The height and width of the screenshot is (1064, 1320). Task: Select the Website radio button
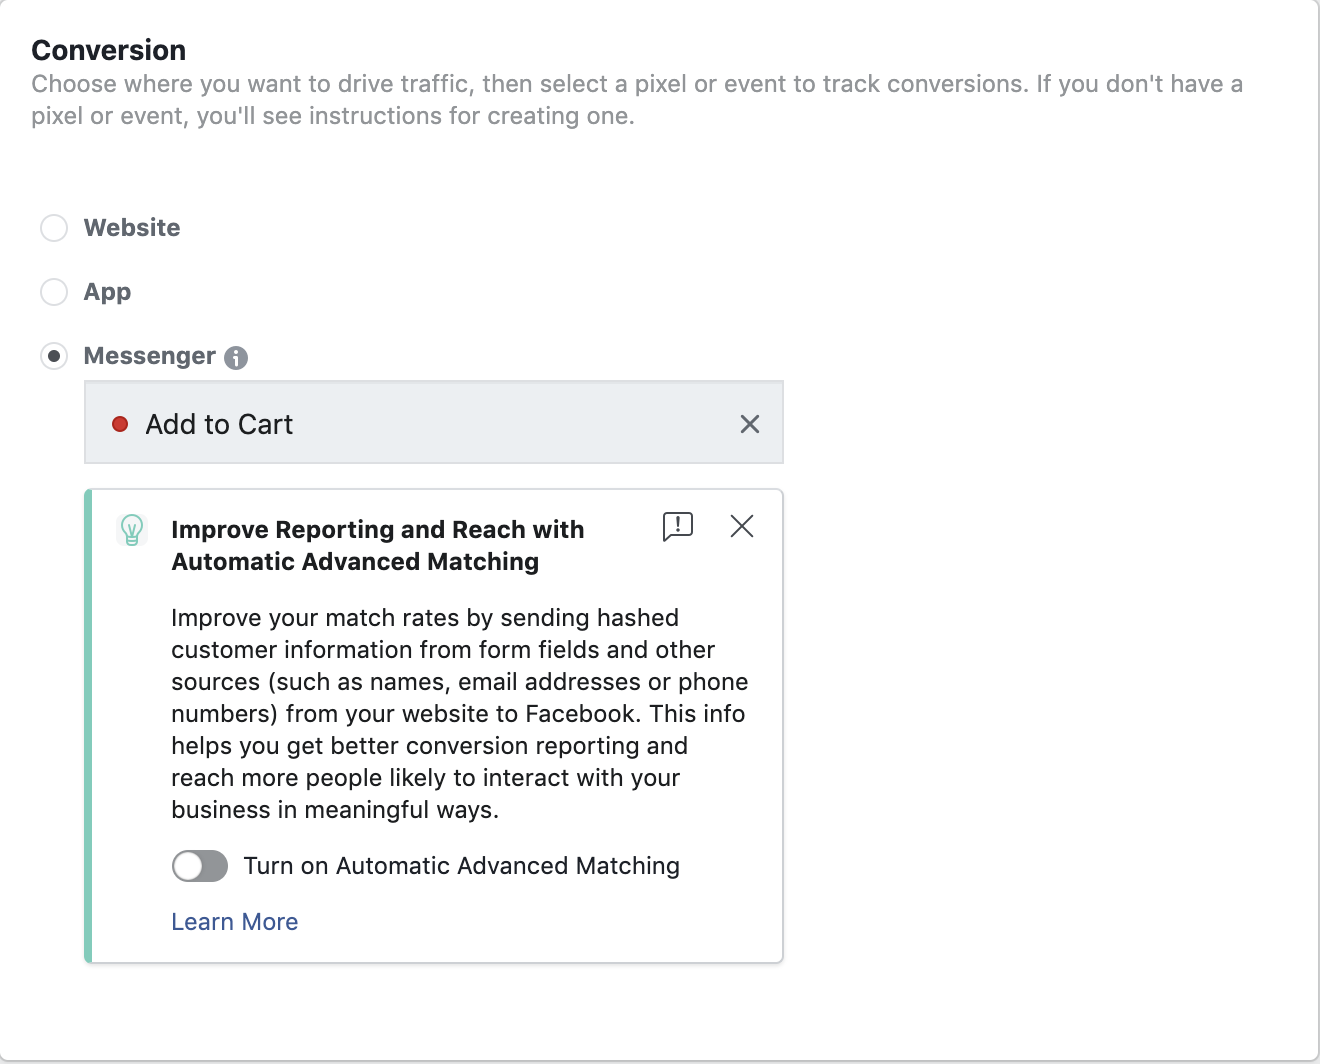tap(54, 228)
